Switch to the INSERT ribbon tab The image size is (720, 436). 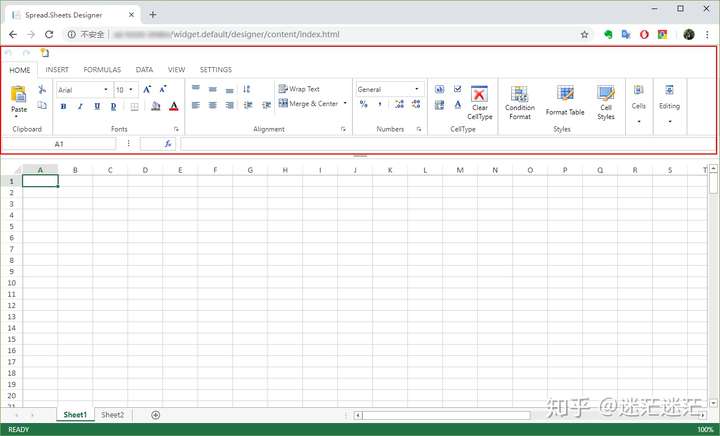coord(57,70)
